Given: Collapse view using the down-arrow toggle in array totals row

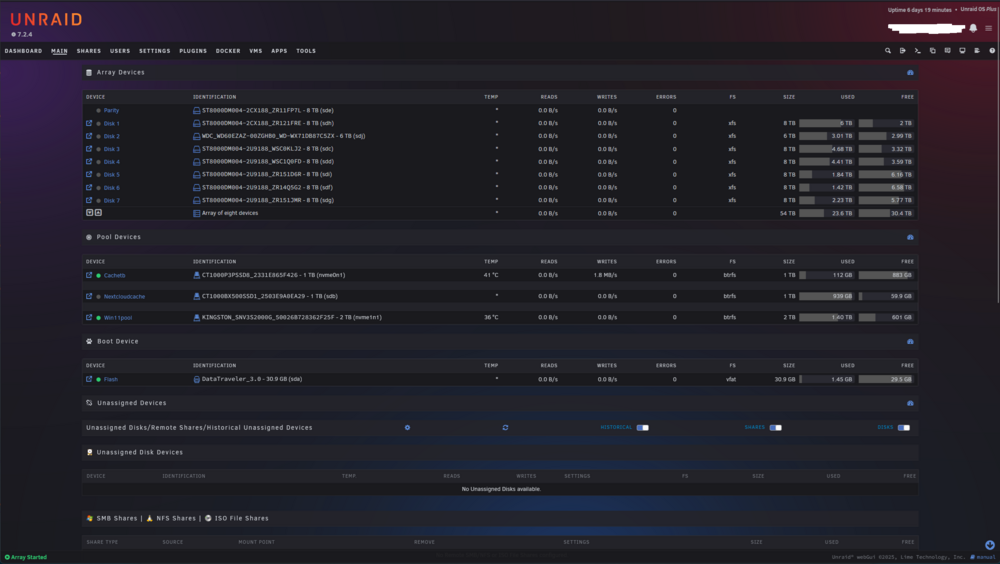Looking at the screenshot, I should pyautogui.click(x=89, y=212).
